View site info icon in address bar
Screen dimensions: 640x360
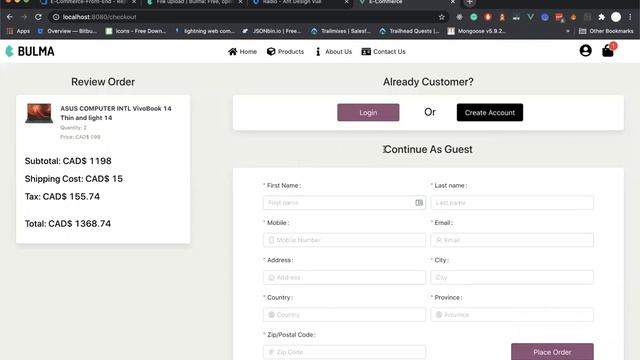[56, 17]
